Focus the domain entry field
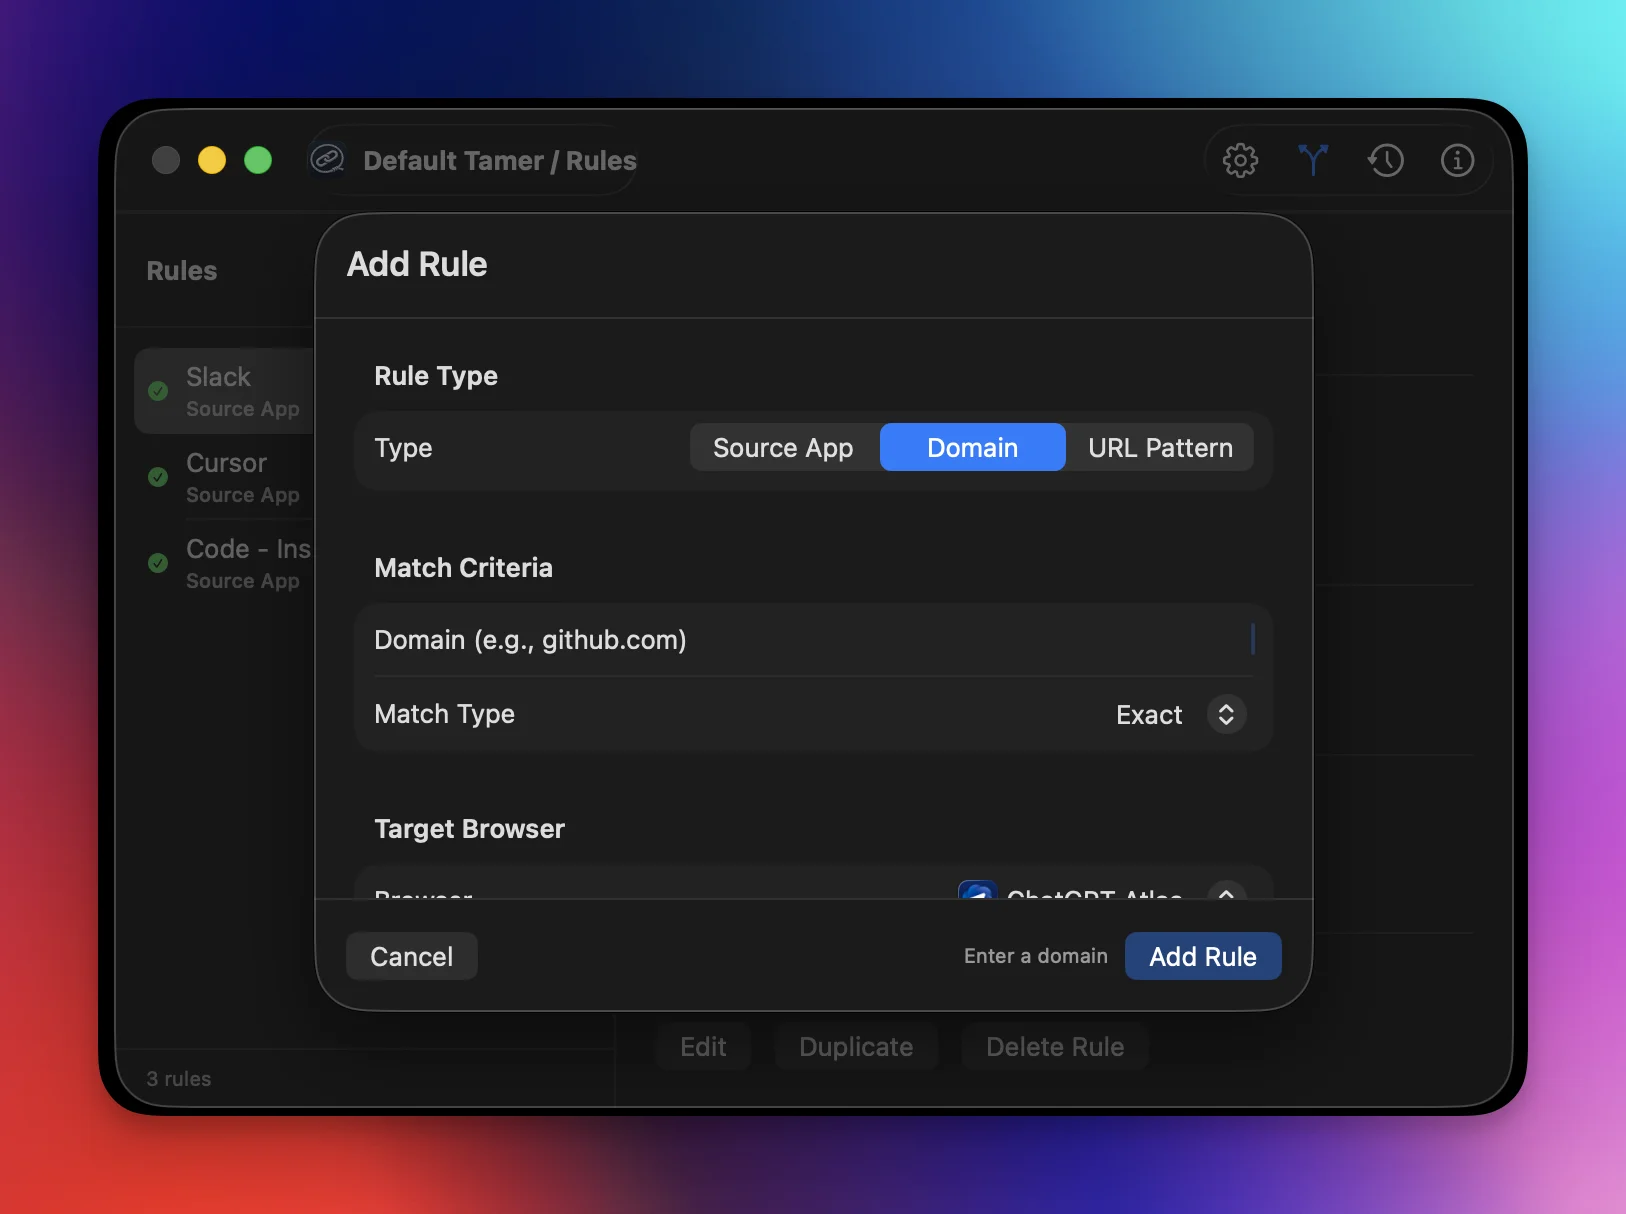 (800, 640)
